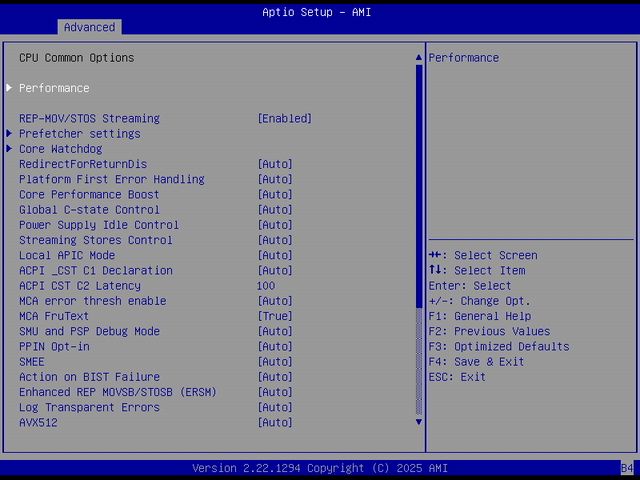Select Platform First Error Handling
640x480 pixels.
(x=111, y=179)
